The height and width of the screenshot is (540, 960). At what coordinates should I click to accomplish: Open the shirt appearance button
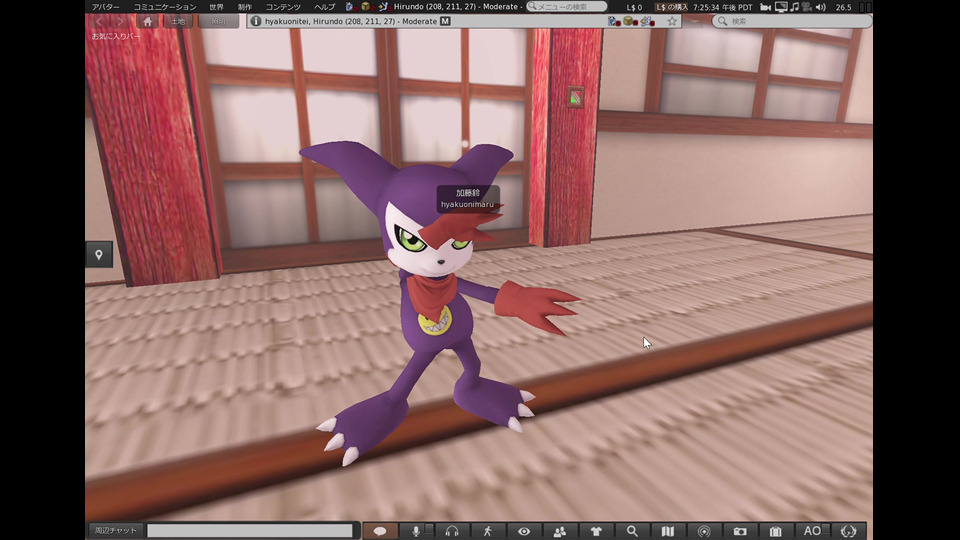point(596,531)
